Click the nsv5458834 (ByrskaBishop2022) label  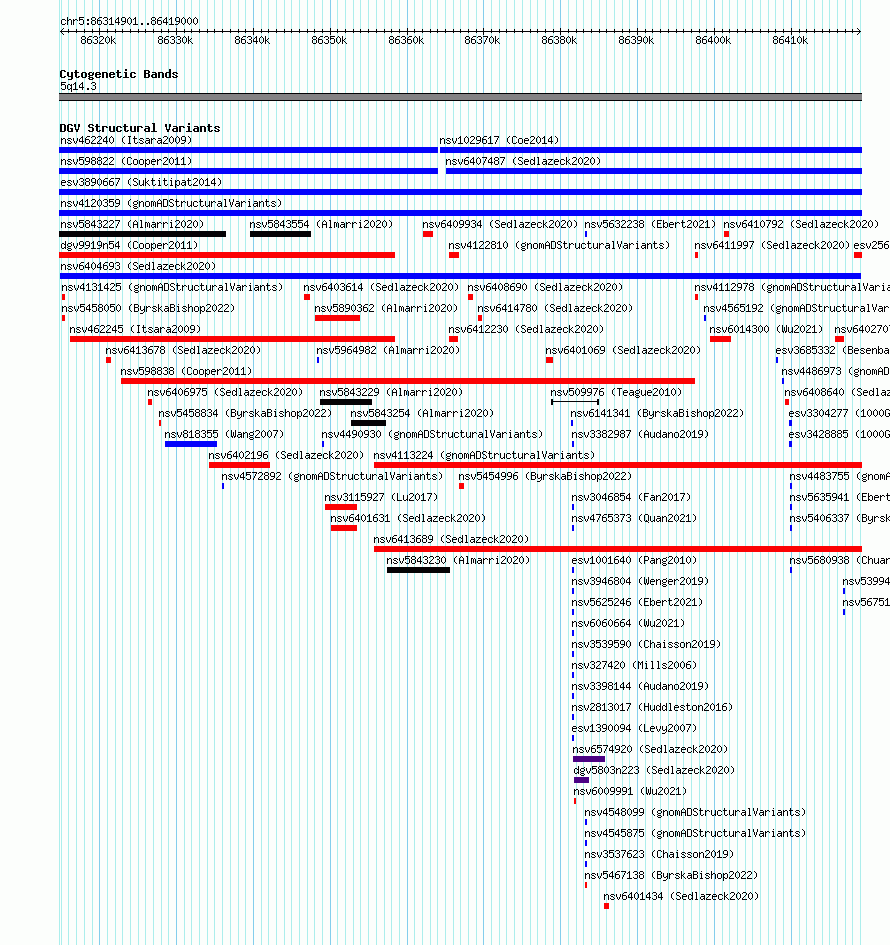coord(245,413)
